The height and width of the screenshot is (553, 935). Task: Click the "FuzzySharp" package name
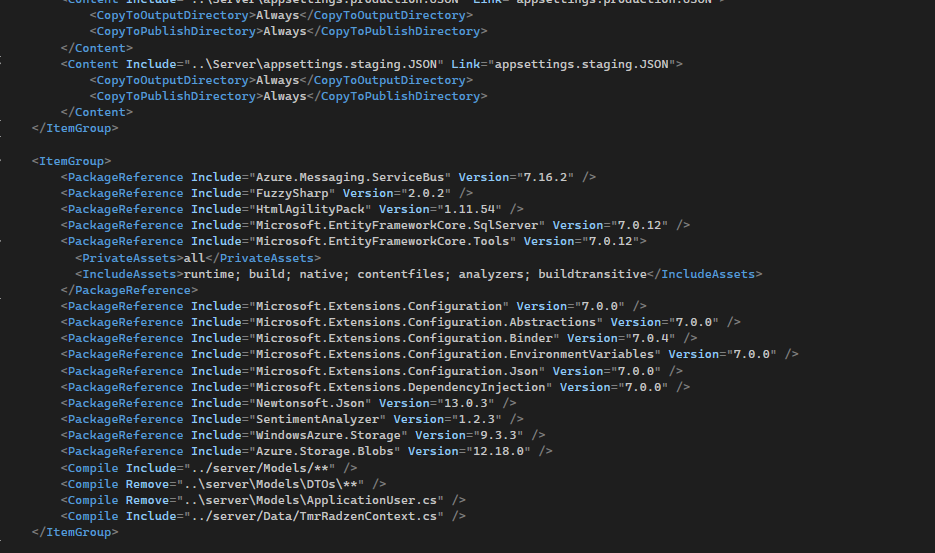(x=292, y=193)
